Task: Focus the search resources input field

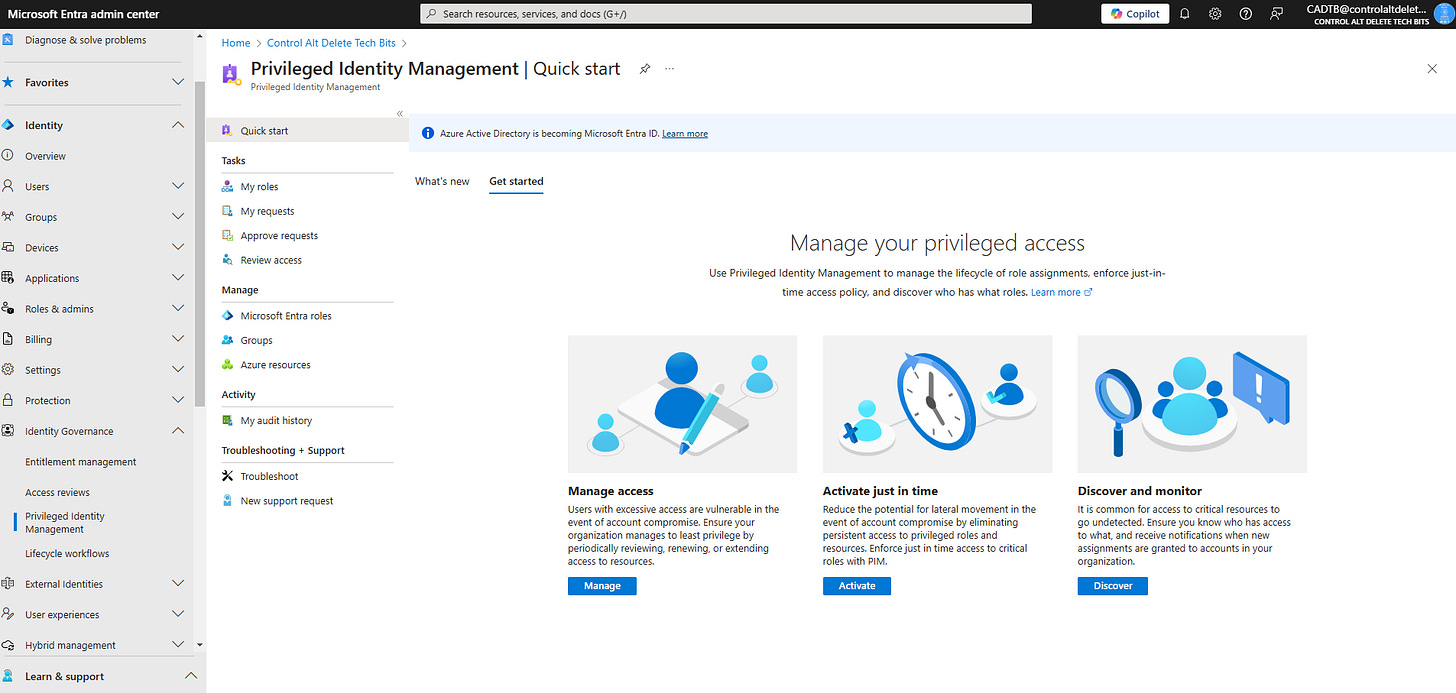Action: pos(726,14)
